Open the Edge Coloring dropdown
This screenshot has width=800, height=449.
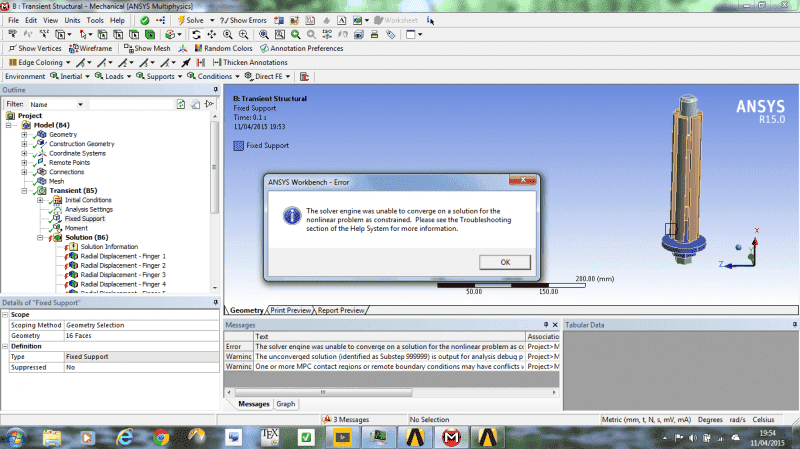click(44, 62)
